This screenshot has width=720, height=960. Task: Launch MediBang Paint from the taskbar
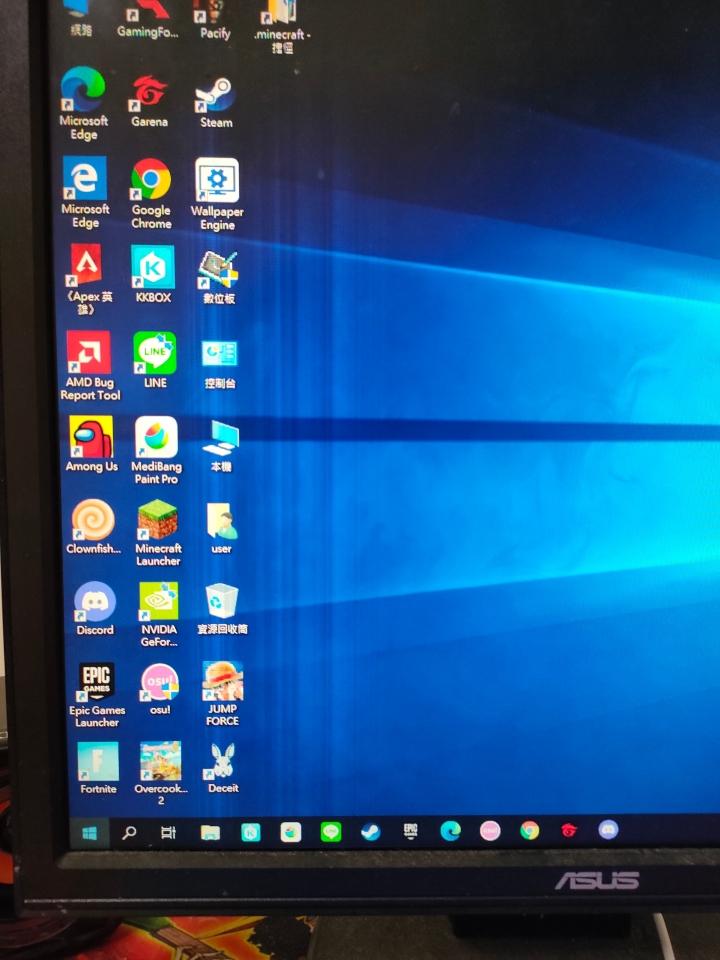(x=291, y=832)
